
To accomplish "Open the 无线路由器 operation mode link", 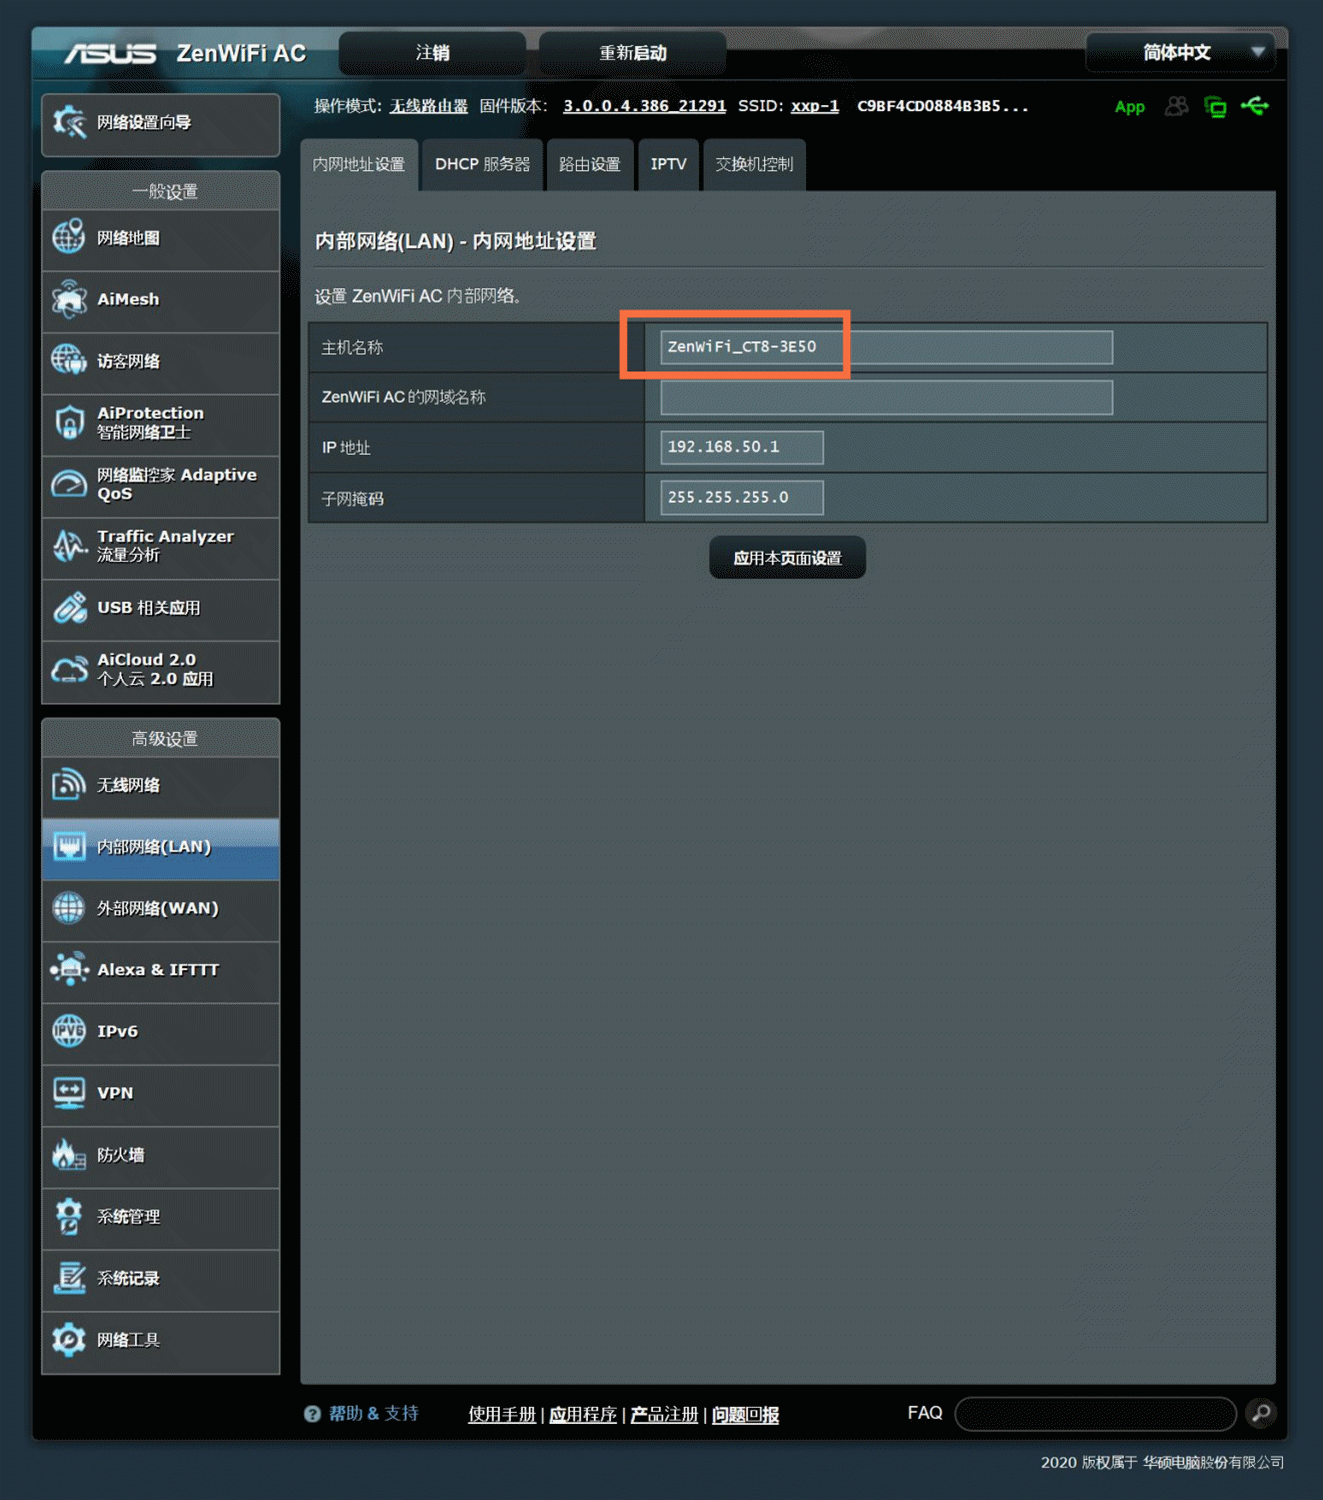I will pos(429,106).
